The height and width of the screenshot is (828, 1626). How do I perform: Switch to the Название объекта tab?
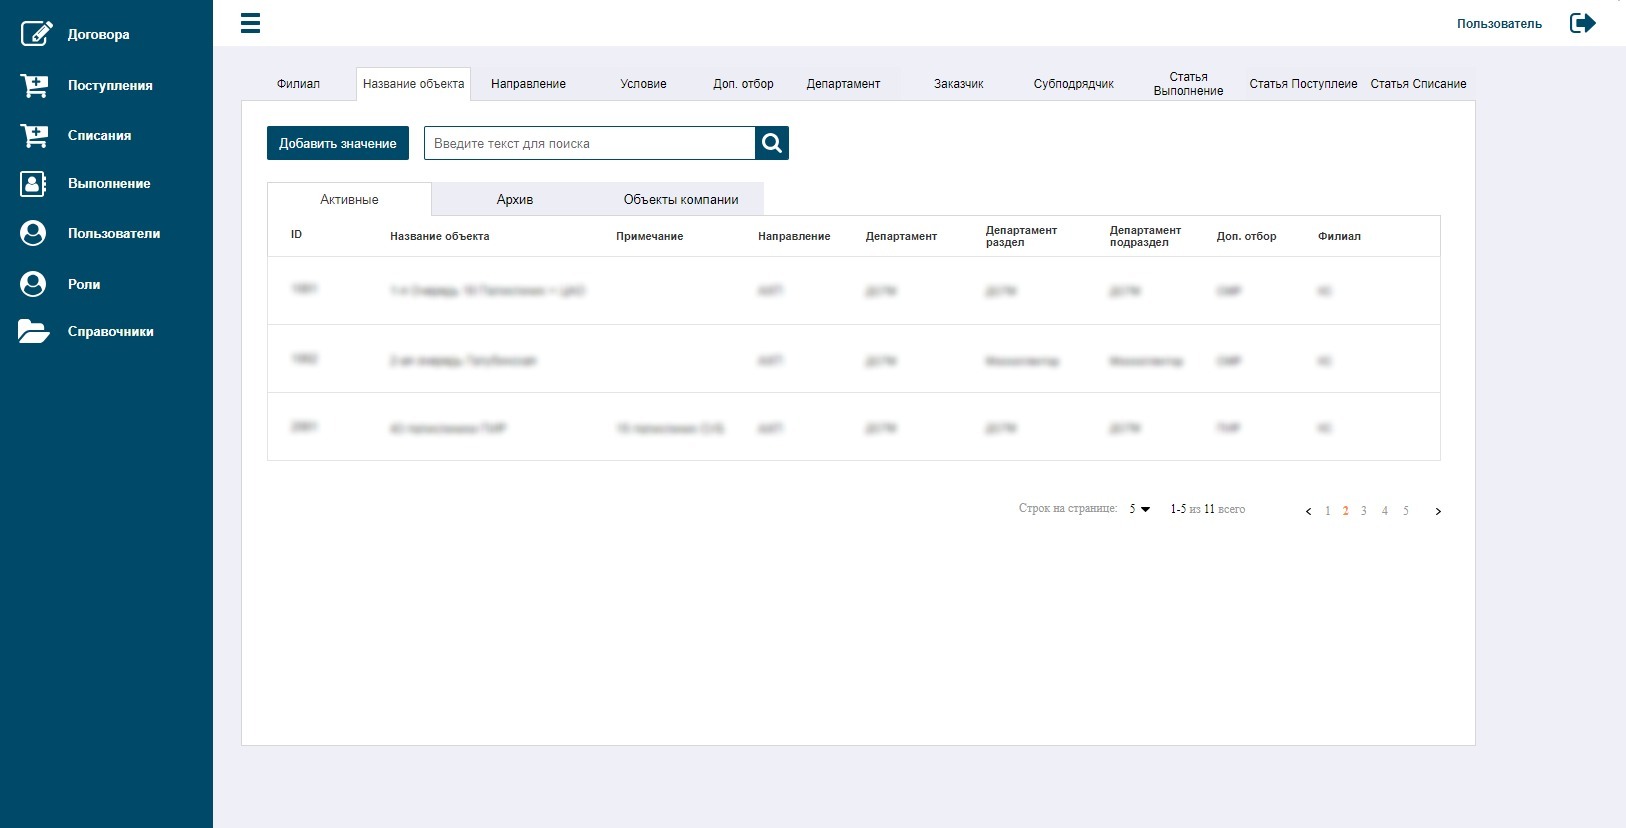pos(414,84)
